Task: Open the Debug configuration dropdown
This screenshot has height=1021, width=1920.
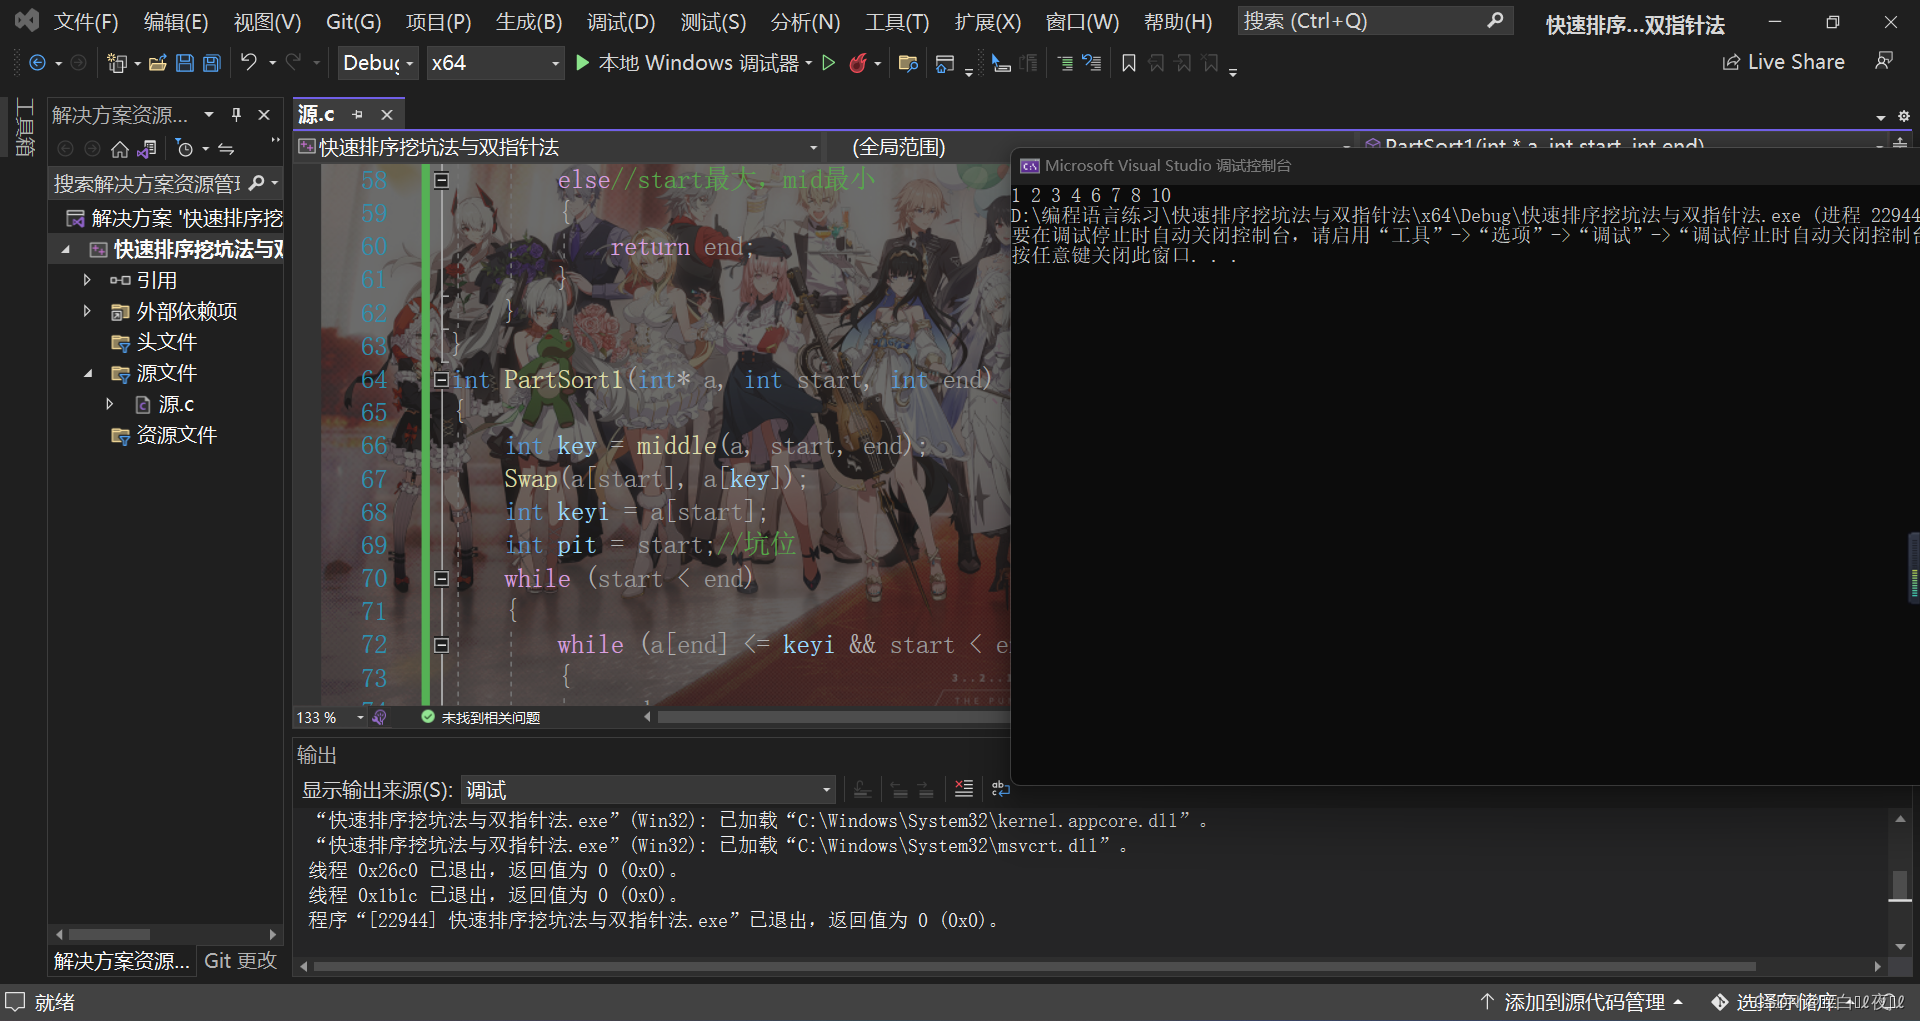Action: tap(378, 63)
